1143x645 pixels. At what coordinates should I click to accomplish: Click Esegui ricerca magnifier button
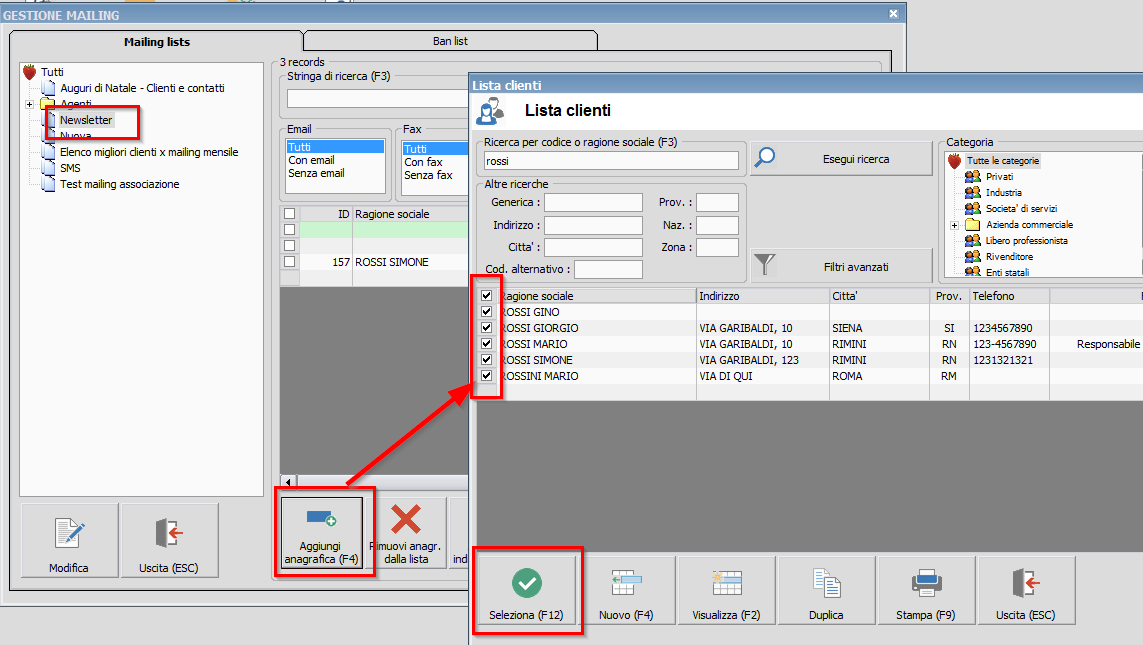click(x=841, y=158)
